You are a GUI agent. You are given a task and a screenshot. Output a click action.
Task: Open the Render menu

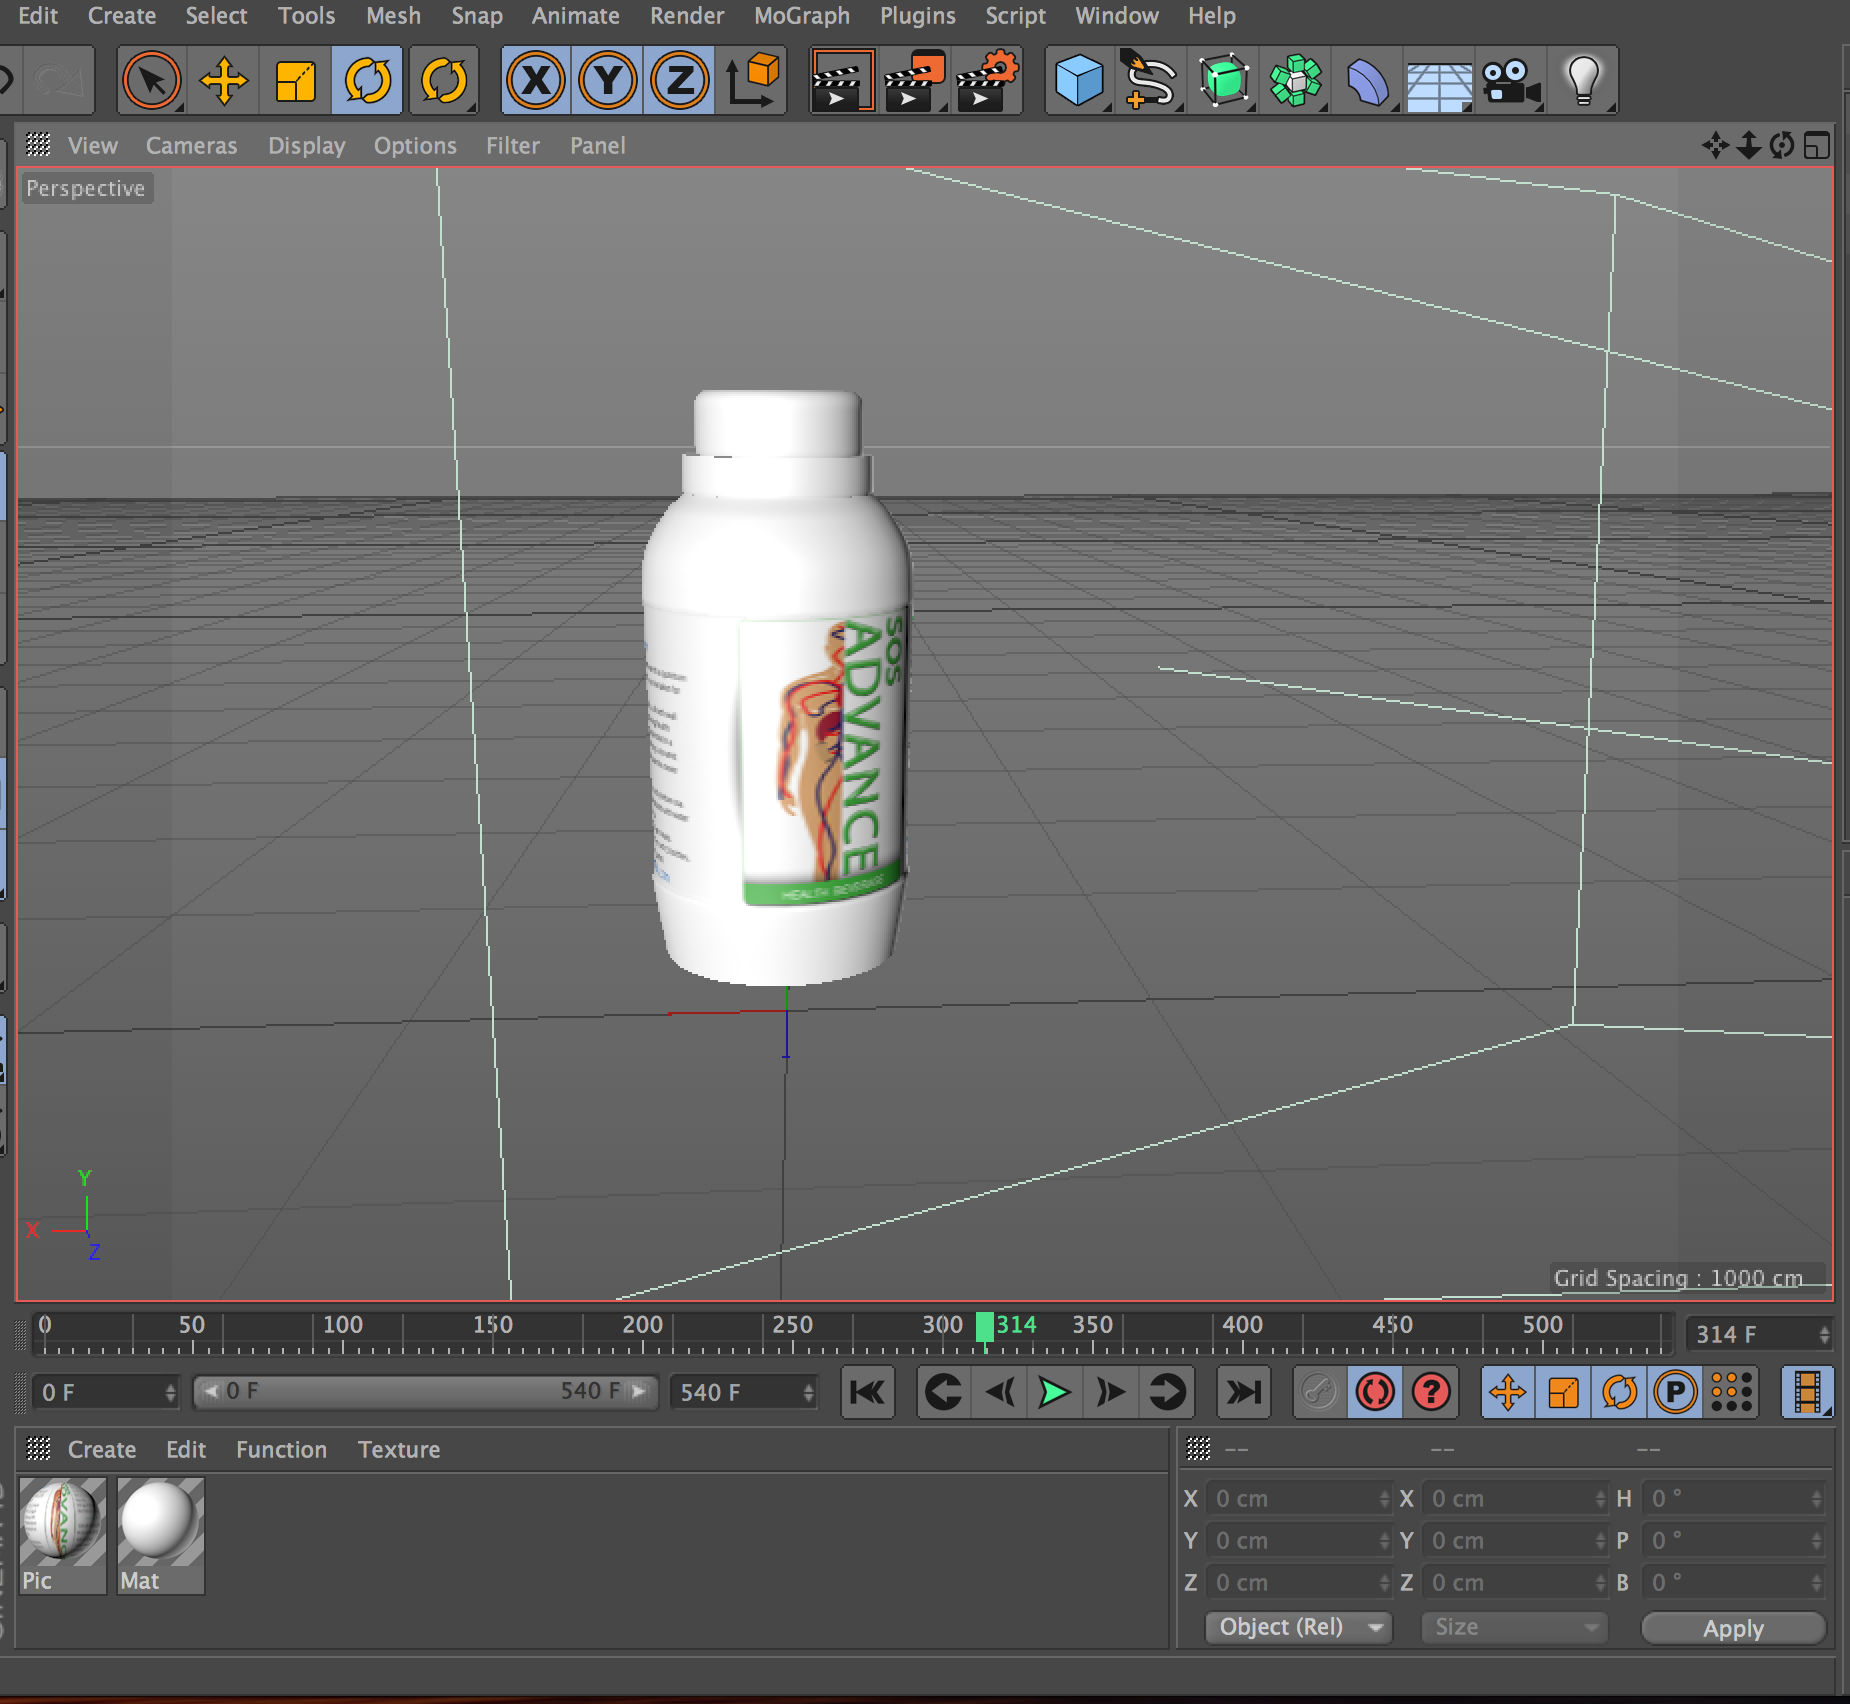[687, 16]
